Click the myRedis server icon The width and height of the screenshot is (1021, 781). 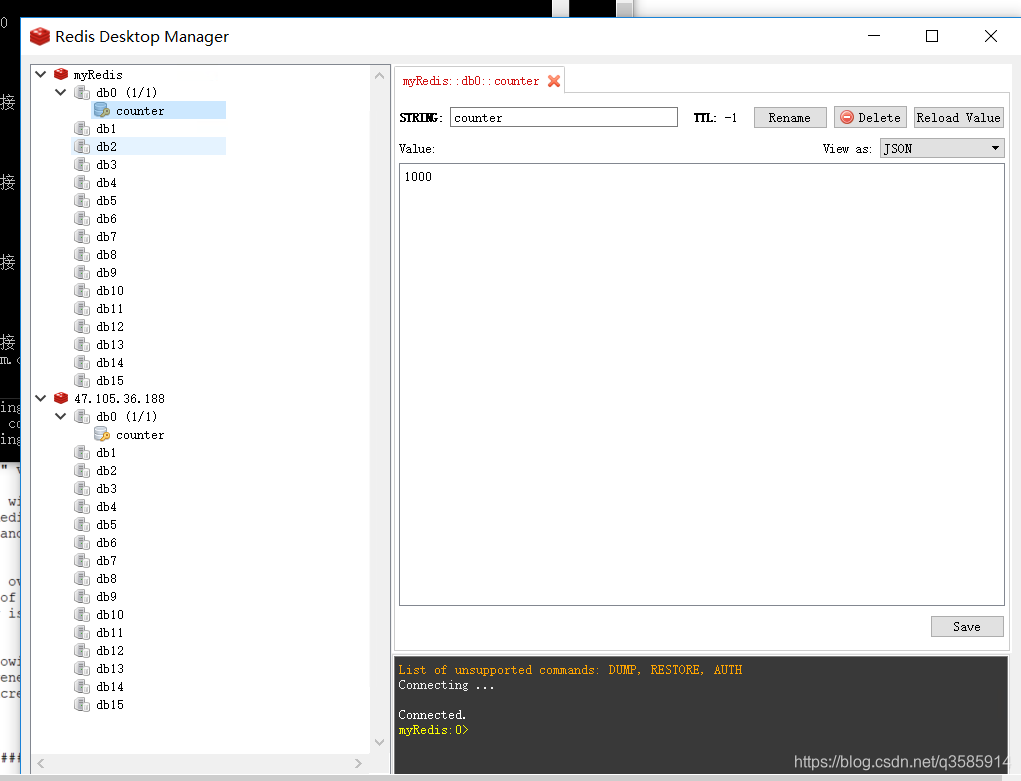(x=61, y=74)
